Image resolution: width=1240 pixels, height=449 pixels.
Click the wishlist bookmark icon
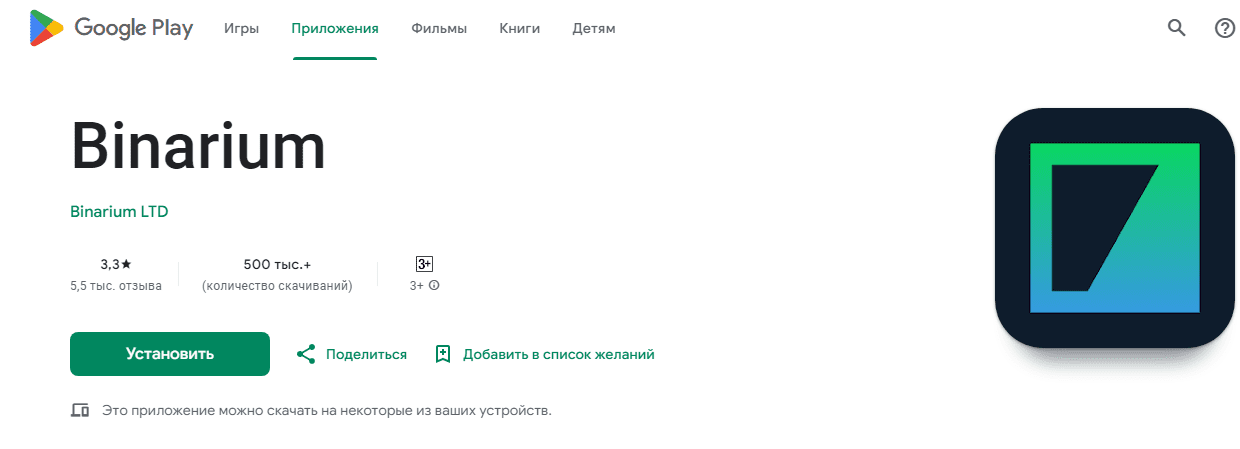pos(443,354)
